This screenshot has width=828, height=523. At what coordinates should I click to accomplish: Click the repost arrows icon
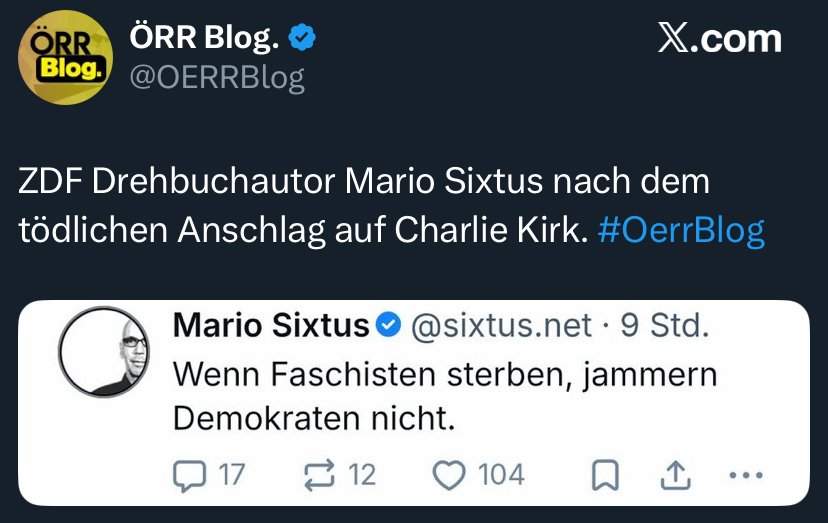(316, 473)
